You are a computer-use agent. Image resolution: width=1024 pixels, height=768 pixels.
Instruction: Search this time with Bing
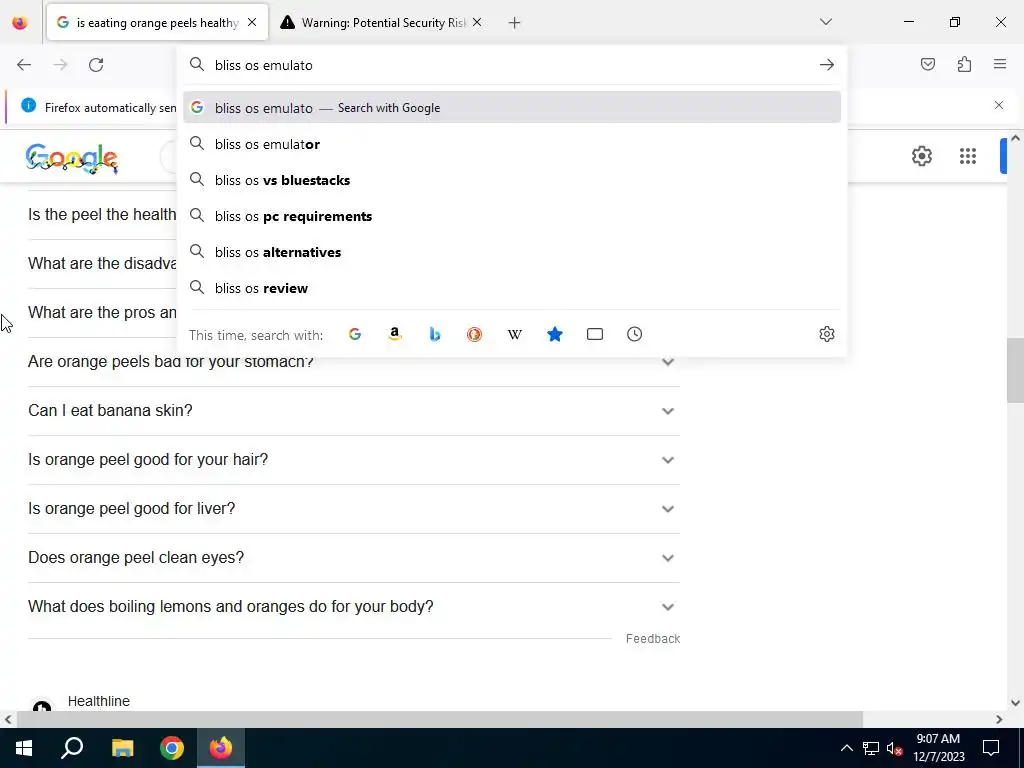(435, 334)
